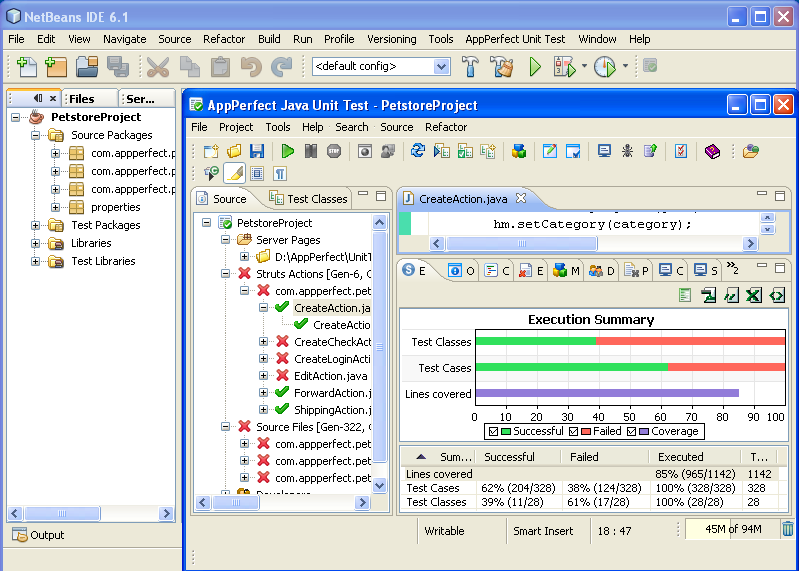Toggle the Successful legend checkbox

[x=493, y=431]
